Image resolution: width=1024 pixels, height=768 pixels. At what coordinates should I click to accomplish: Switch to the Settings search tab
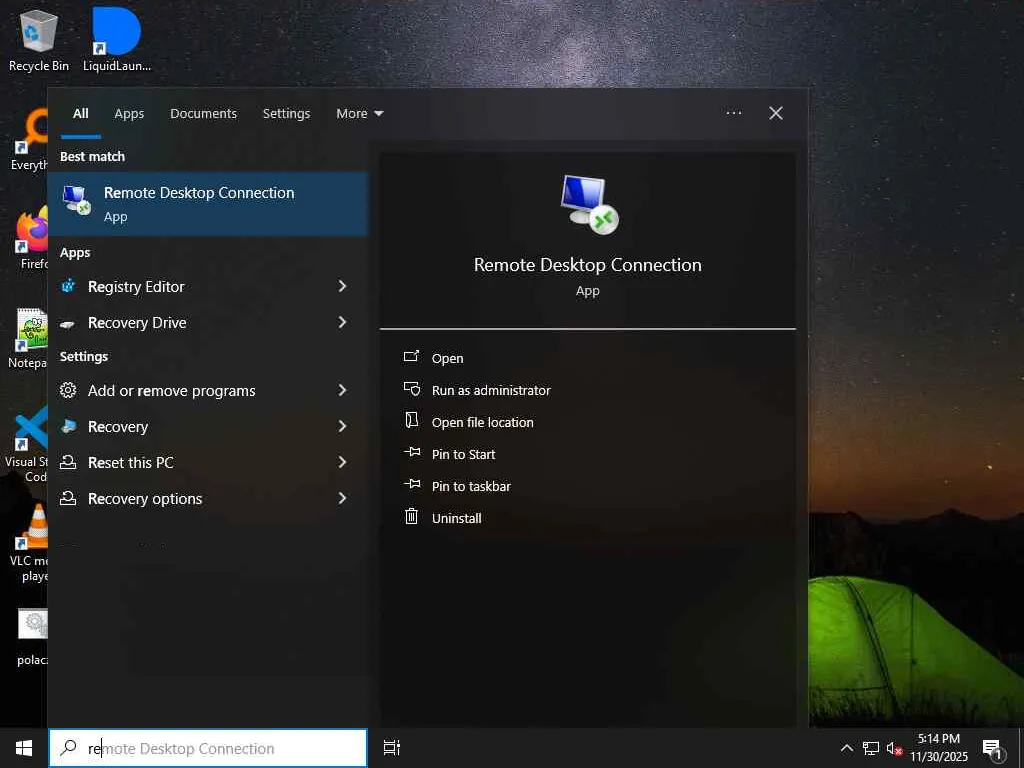tap(286, 114)
